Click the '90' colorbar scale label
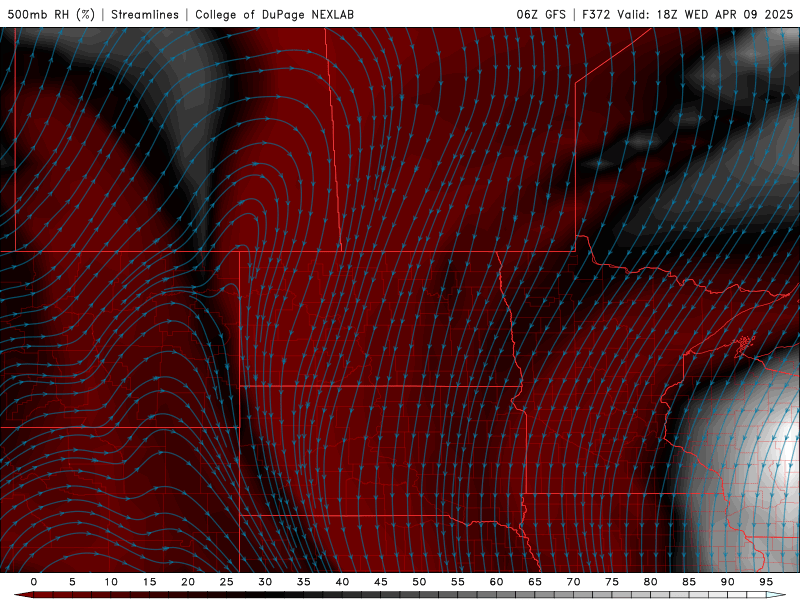800x600 pixels. coord(727,582)
